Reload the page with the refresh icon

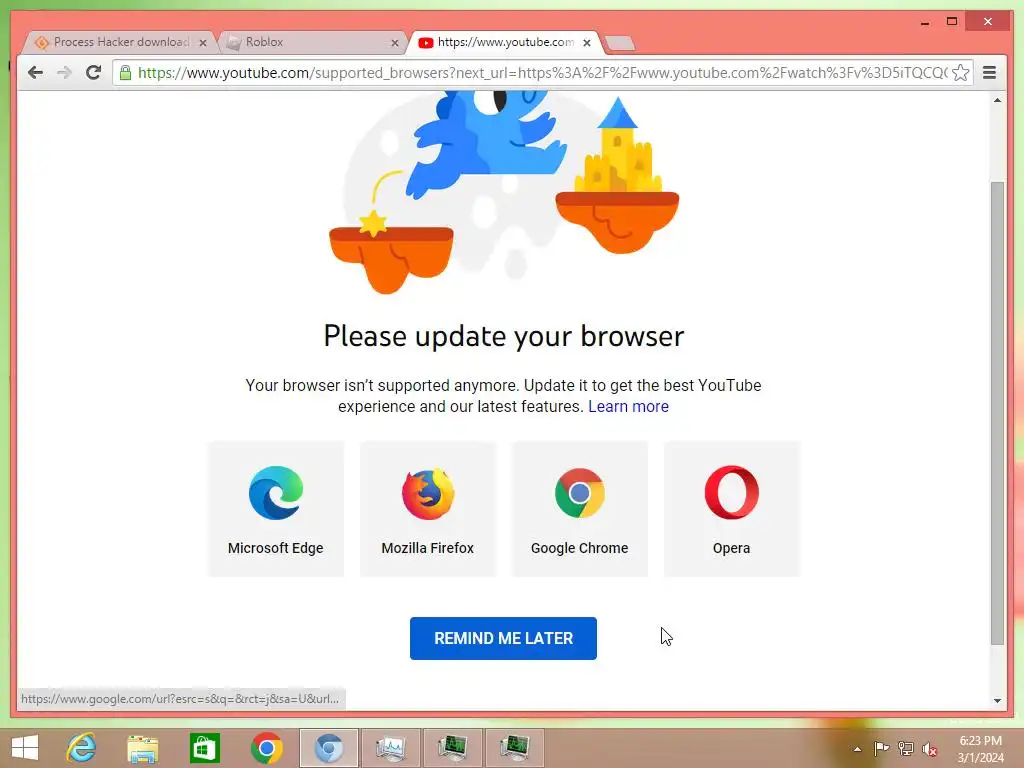(93, 72)
